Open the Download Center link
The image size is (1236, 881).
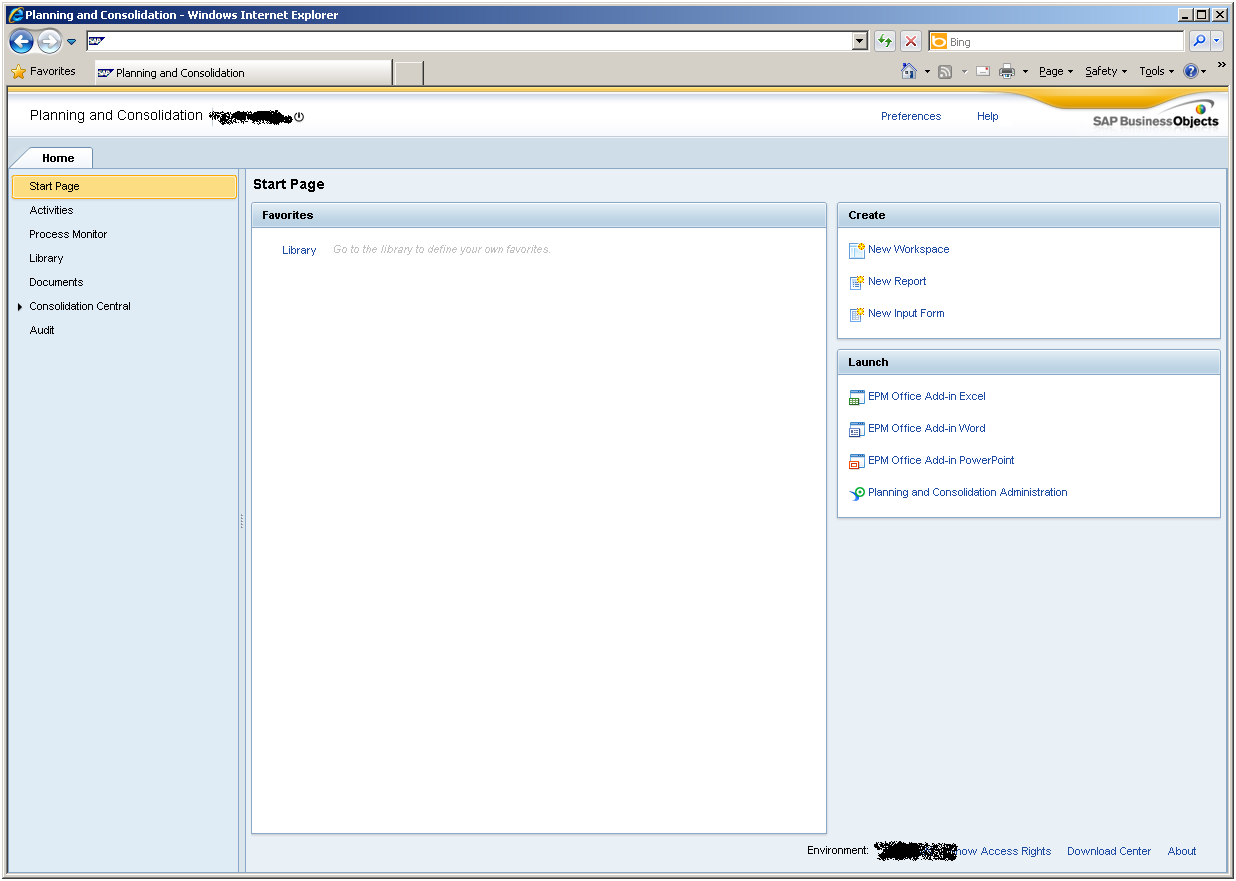click(x=1109, y=852)
